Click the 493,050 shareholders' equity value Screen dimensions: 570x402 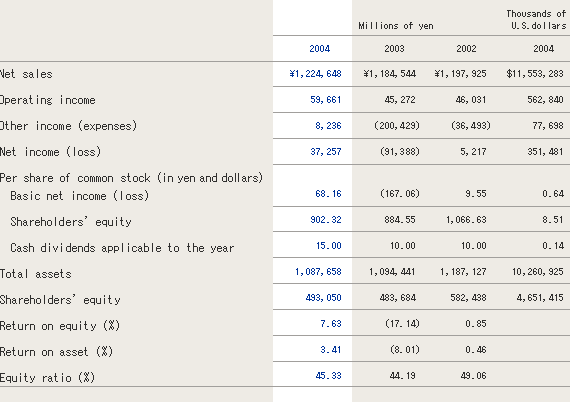click(324, 298)
